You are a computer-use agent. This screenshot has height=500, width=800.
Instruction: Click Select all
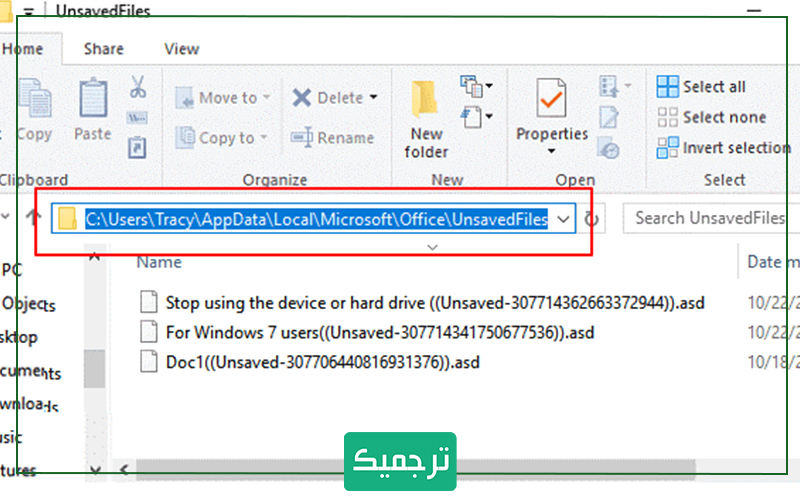(x=701, y=87)
